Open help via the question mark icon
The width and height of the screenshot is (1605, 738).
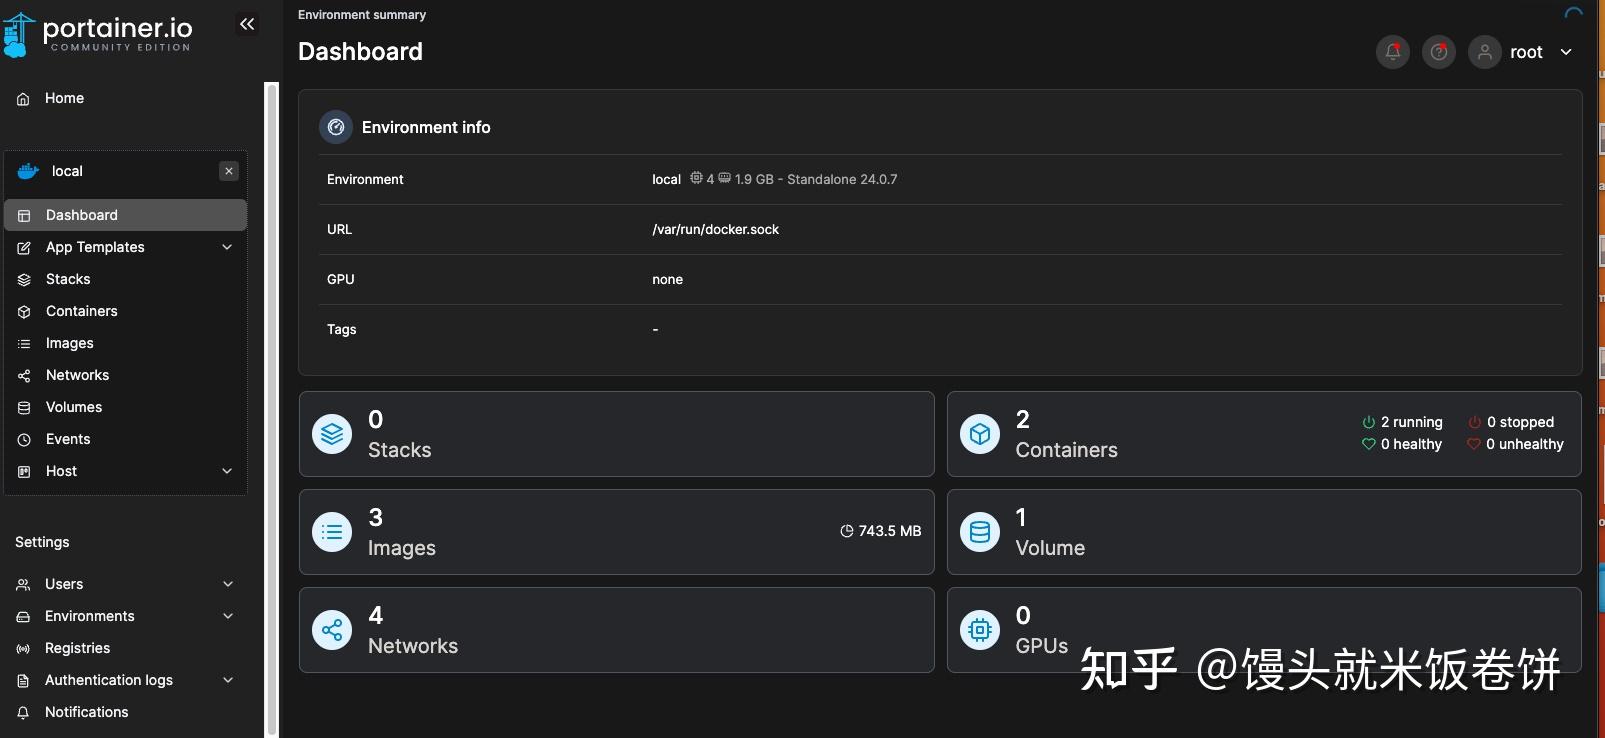(1438, 52)
